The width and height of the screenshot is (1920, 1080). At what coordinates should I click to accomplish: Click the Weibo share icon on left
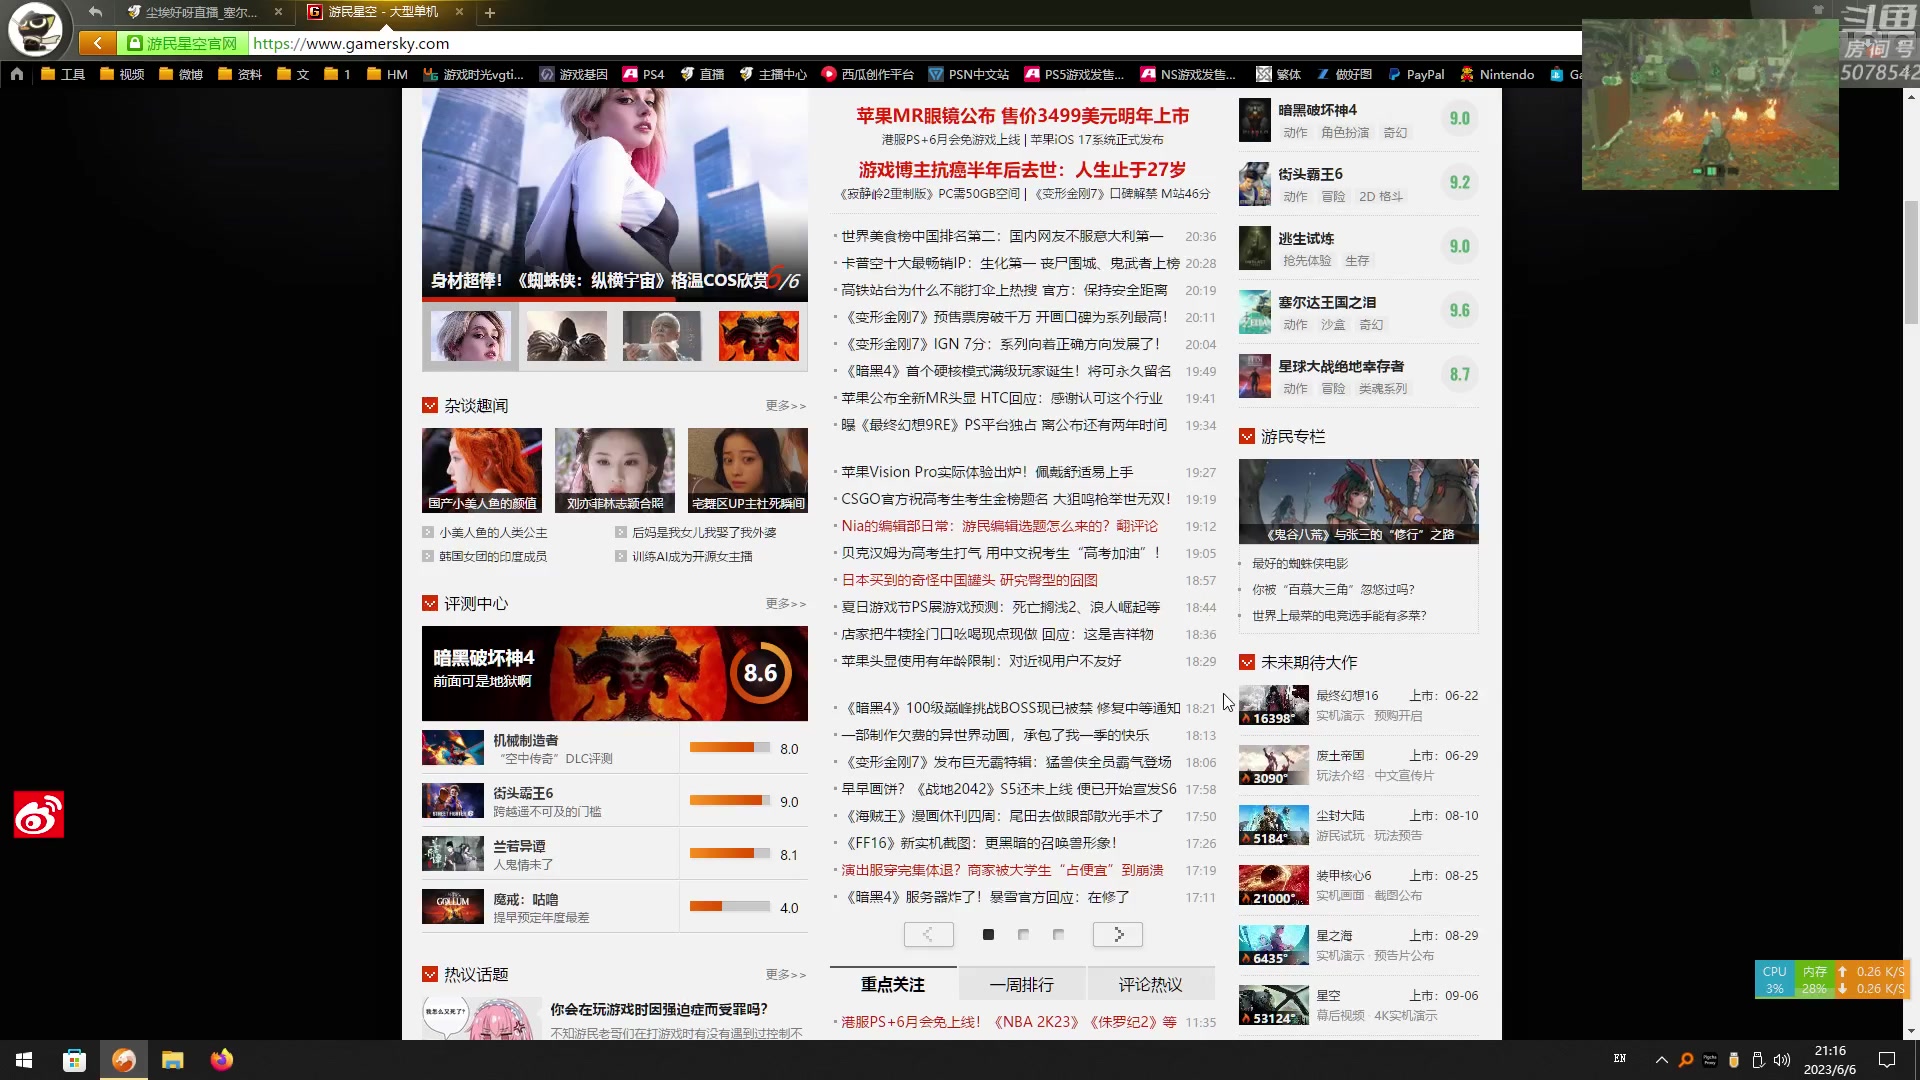click(x=39, y=814)
